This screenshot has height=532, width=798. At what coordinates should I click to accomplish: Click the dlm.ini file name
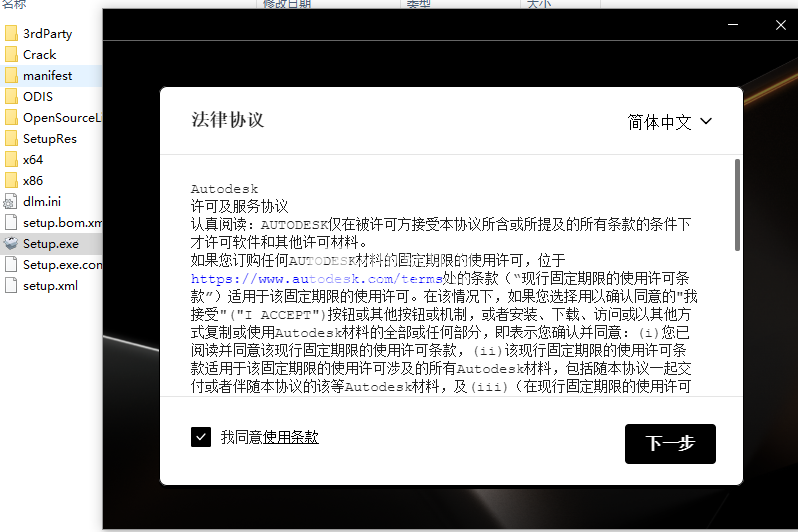42,202
